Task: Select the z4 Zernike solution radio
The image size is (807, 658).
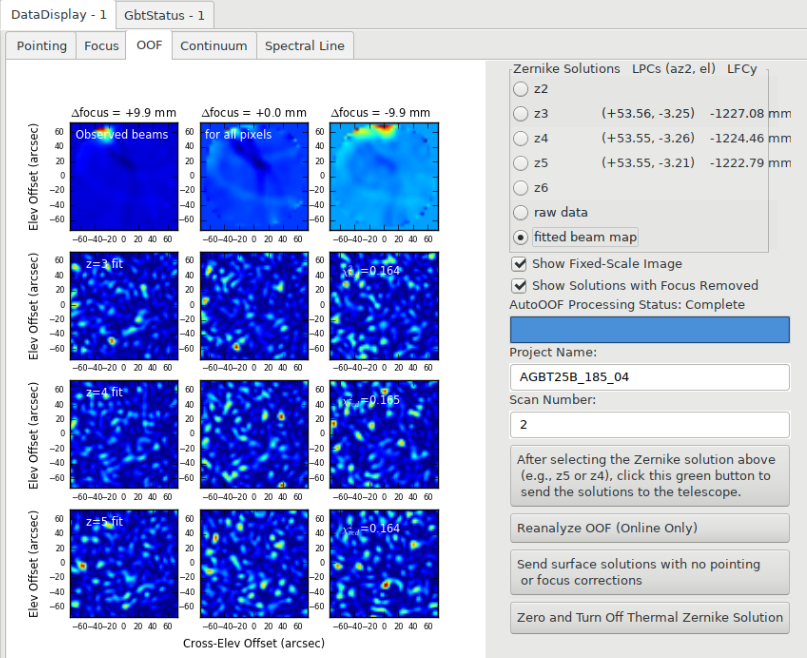Action: pyautogui.click(x=531, y=138)
